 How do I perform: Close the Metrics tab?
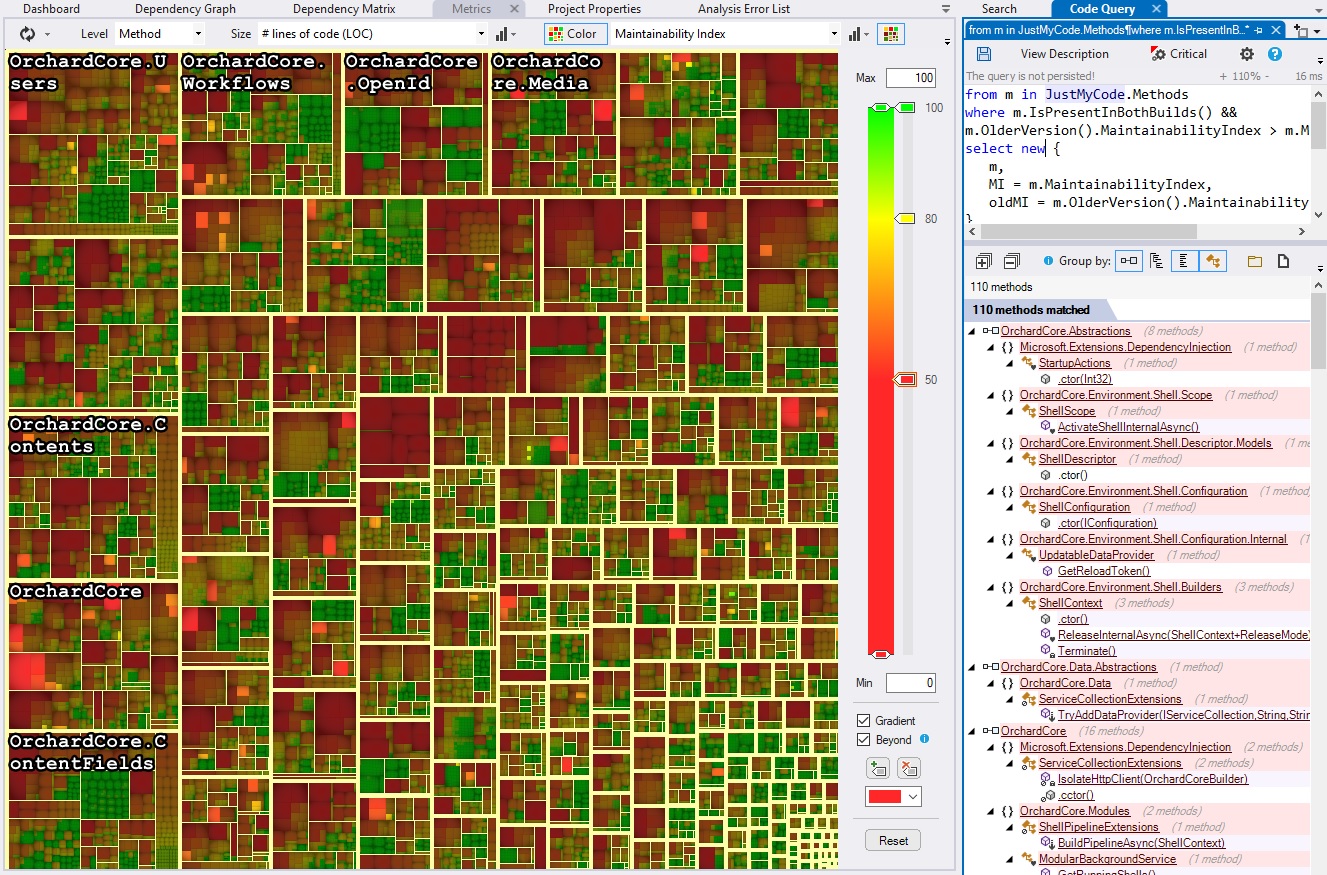click(x=515, y=9)
